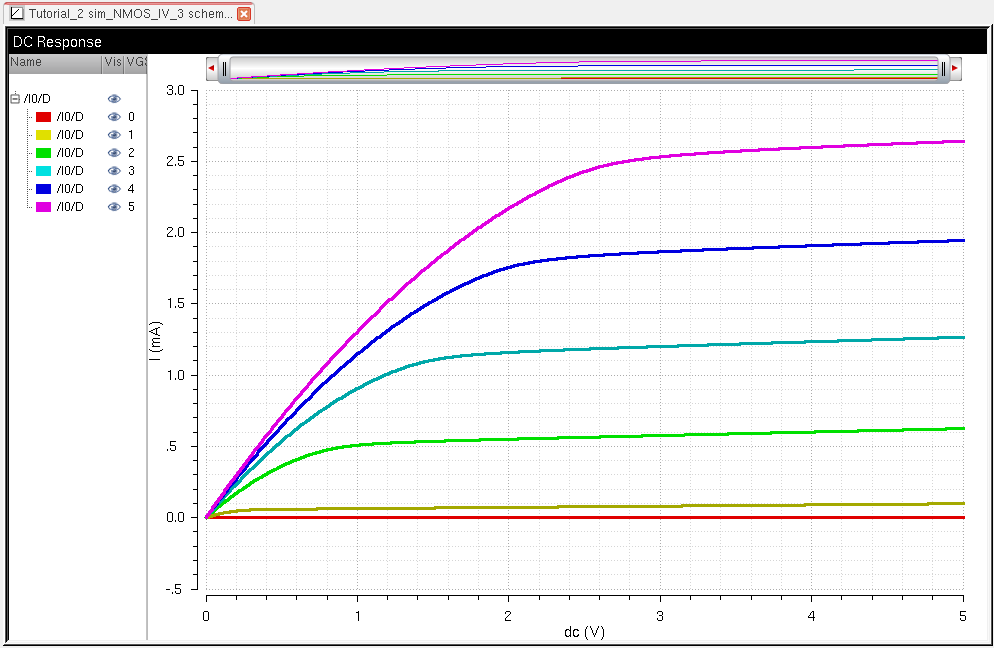This screenshot has width=994, height=648.
Task: Hide the VGS 0 red trace via its eye icon
Action: click(x=114, y=116)
